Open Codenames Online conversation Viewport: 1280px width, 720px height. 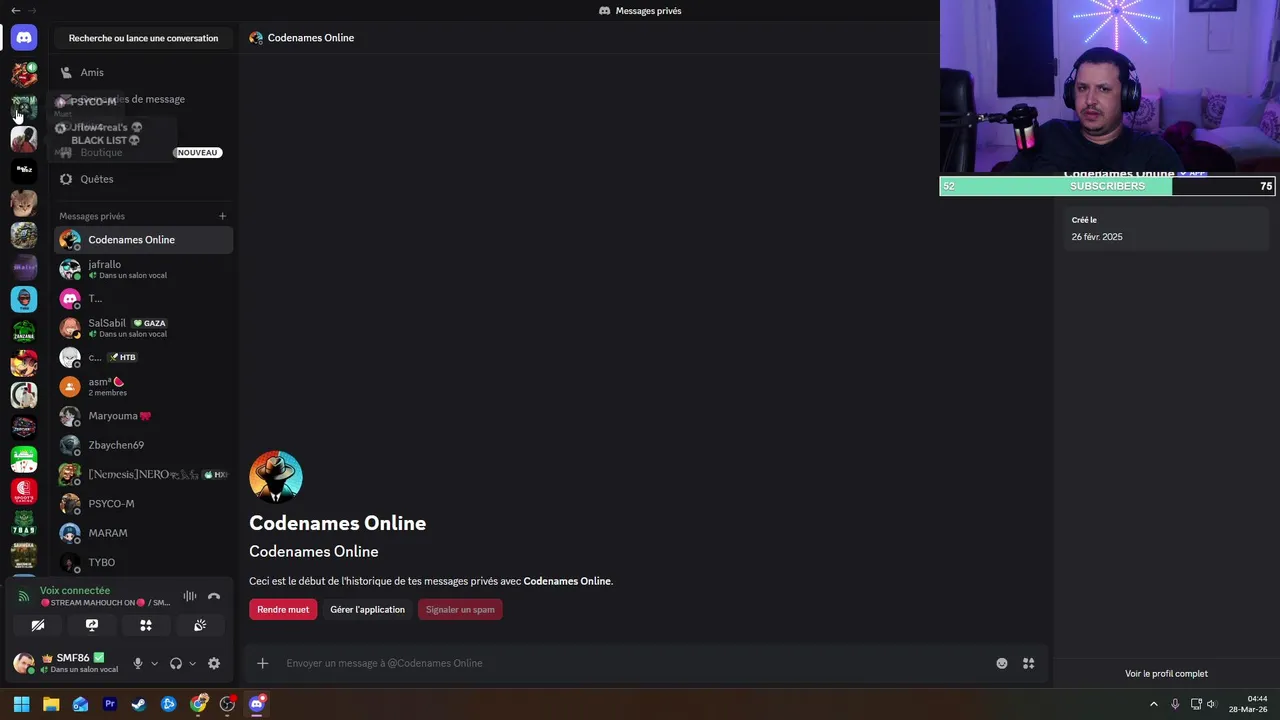tap(144, 240)
